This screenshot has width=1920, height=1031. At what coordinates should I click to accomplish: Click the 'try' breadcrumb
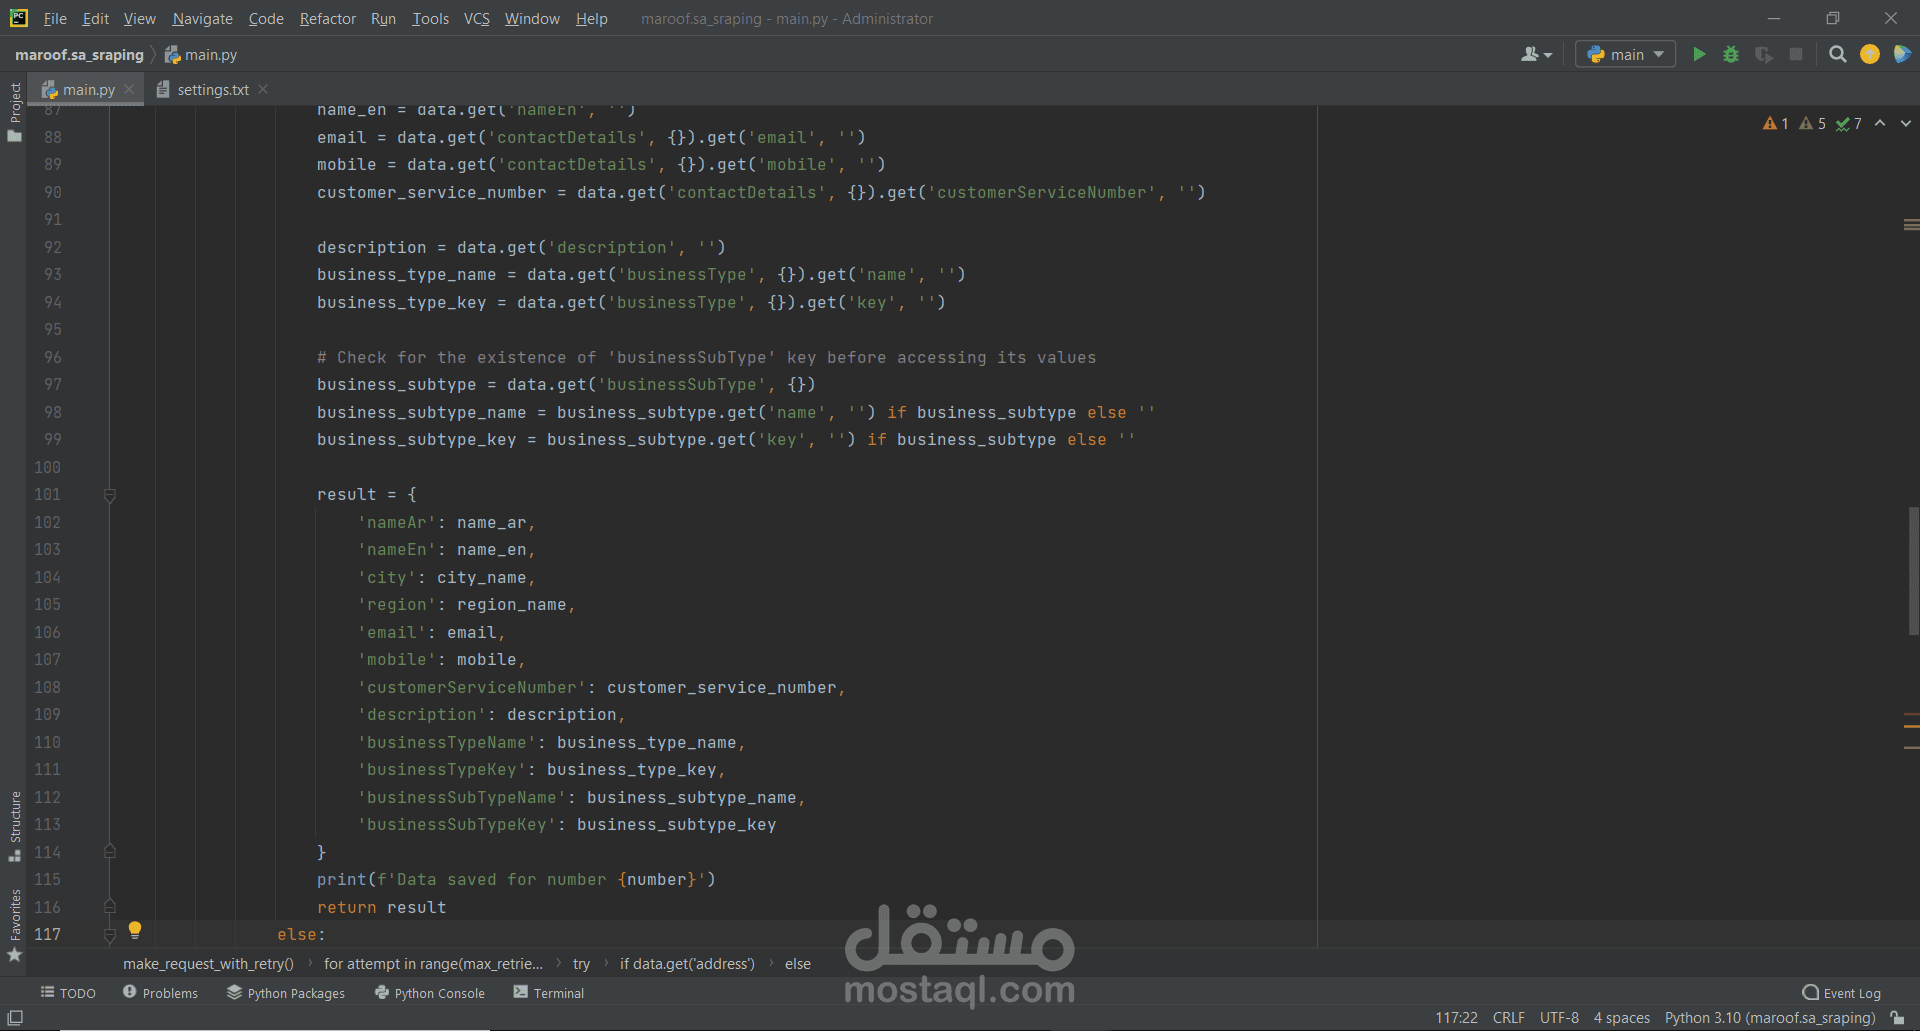581,964
